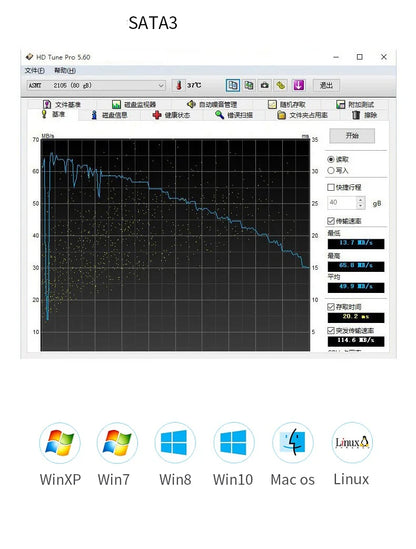
Task: Select the 写入 radio button
Action: (331, 171)
